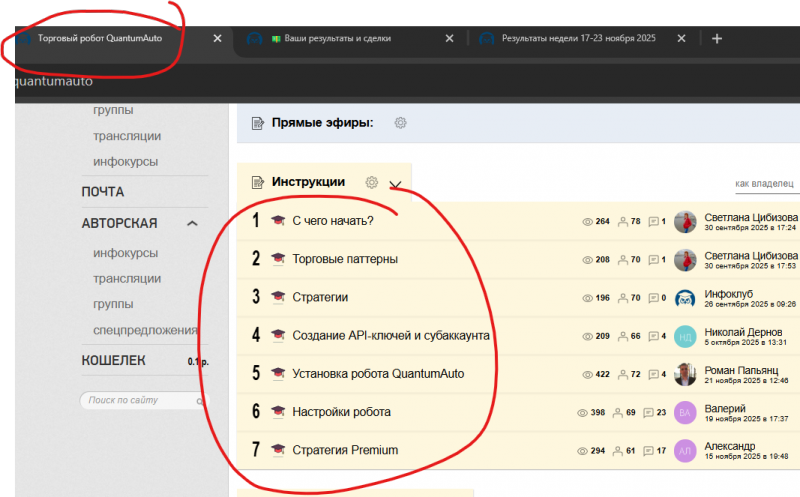Click graduation cap icon of 'Торговые паттерны'
The width and height of the screenshot is (800, 497).
pyautogui.click(x=278, y=259)
